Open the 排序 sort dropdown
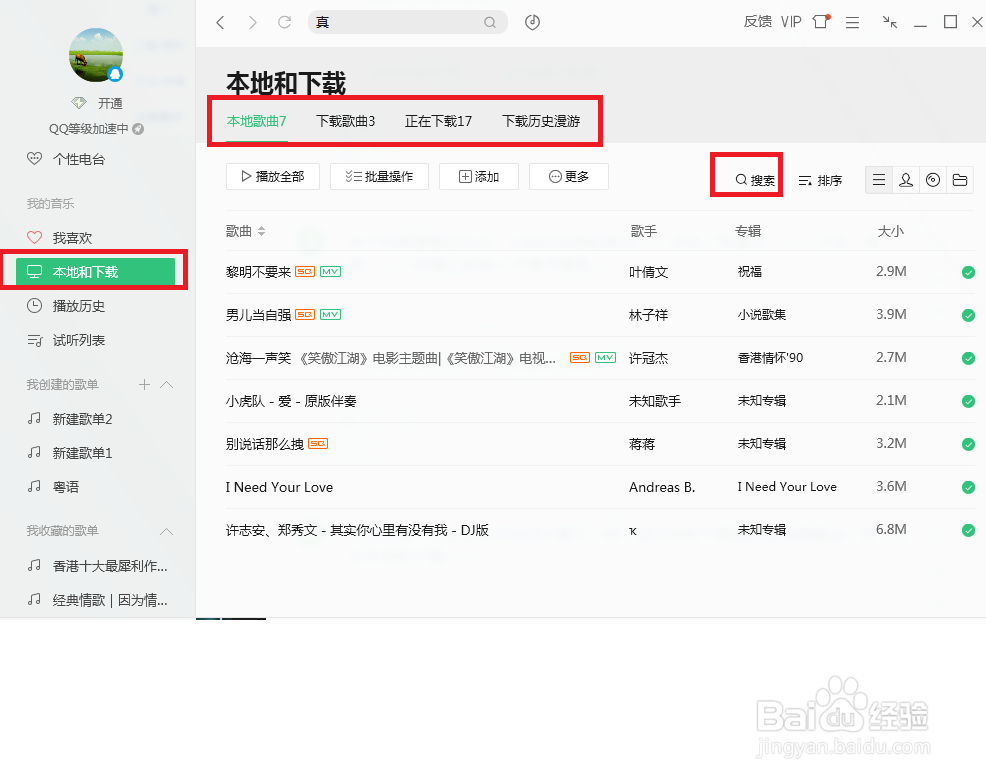Screen dimensions: 986x781 point(821,180)
